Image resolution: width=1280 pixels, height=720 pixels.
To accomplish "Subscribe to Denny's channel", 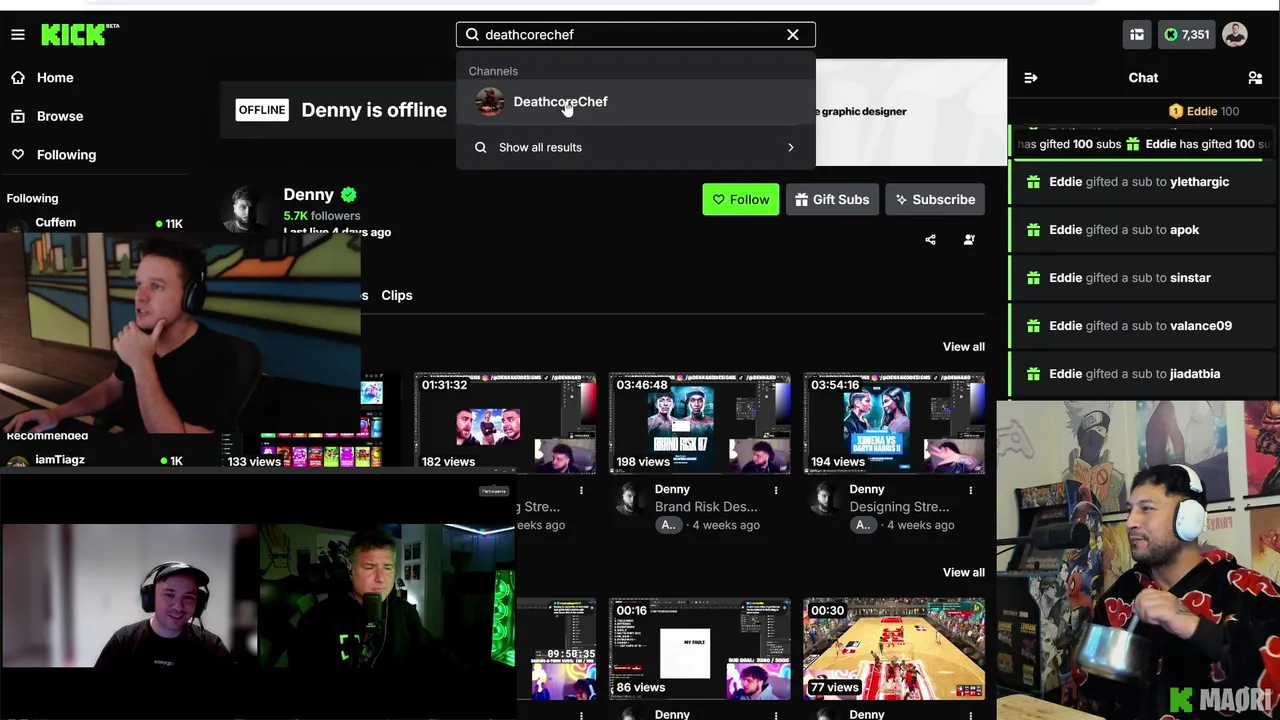I will (x=935, y=200).
